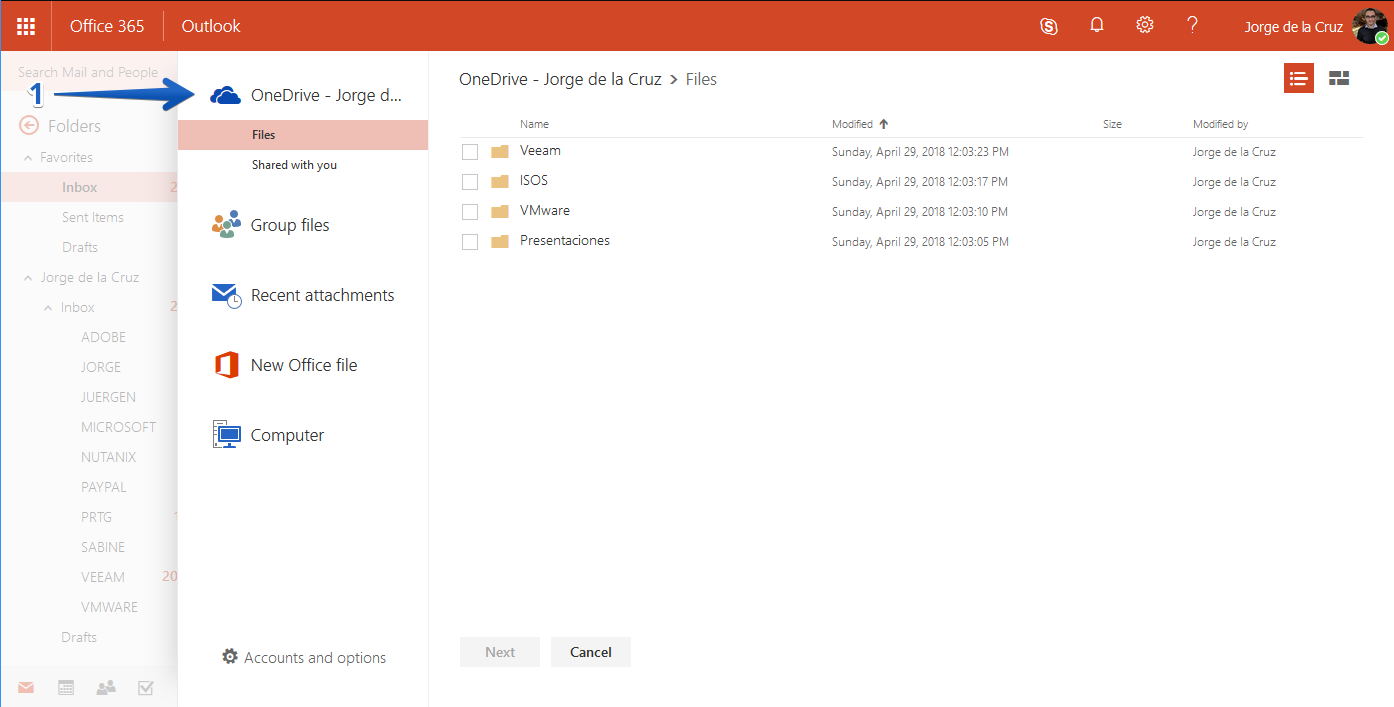Select the ADOBE mail folder
Image resolution: width=1394 pixels, height=707 pixels.
pyautogui.click(x=103, y=337)
